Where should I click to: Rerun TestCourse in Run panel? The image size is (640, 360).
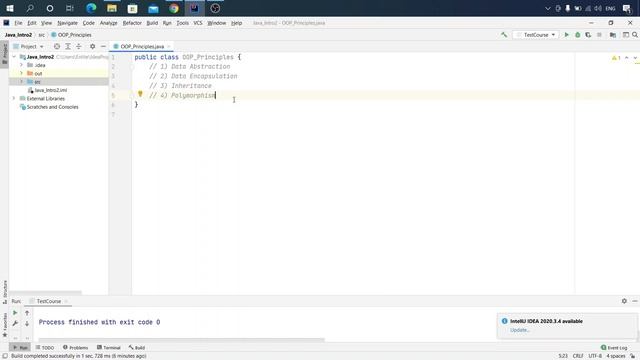[15, 313]
